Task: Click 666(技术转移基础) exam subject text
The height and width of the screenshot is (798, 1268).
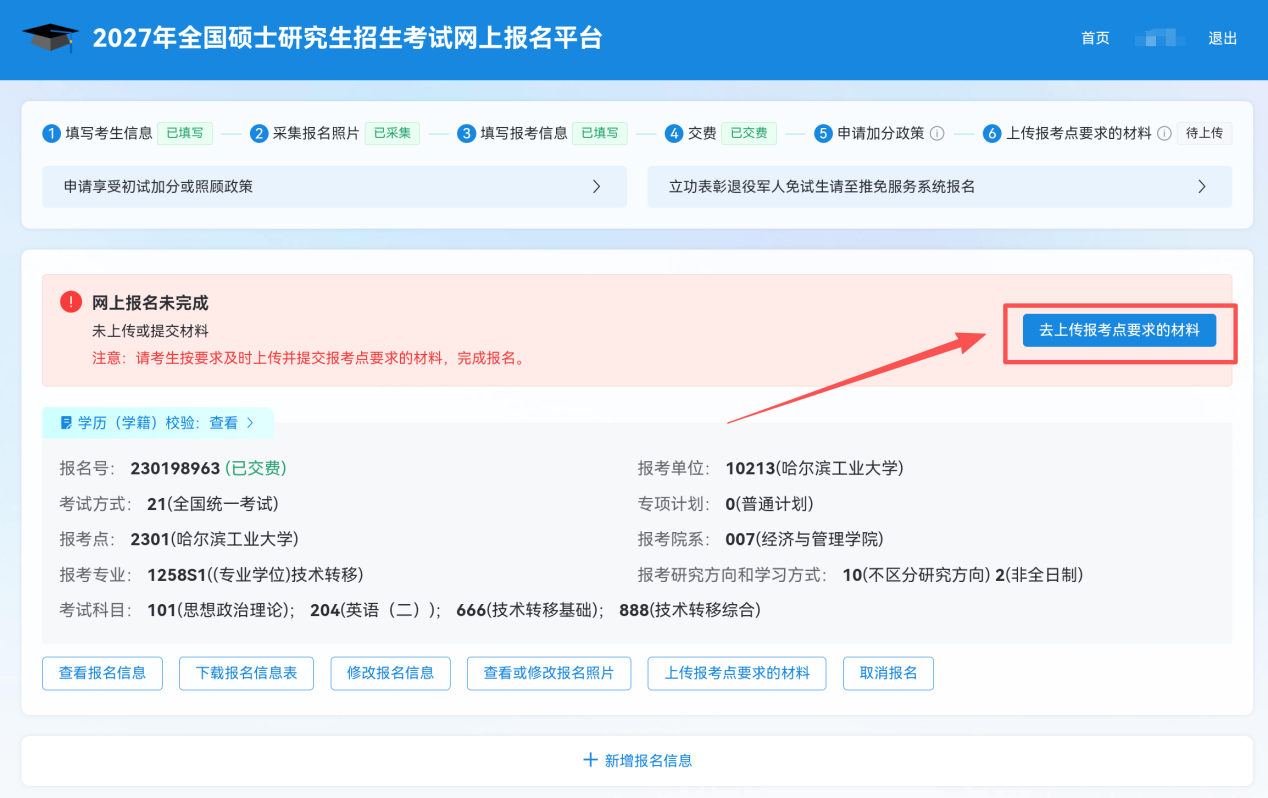Action: coord(529,610)
